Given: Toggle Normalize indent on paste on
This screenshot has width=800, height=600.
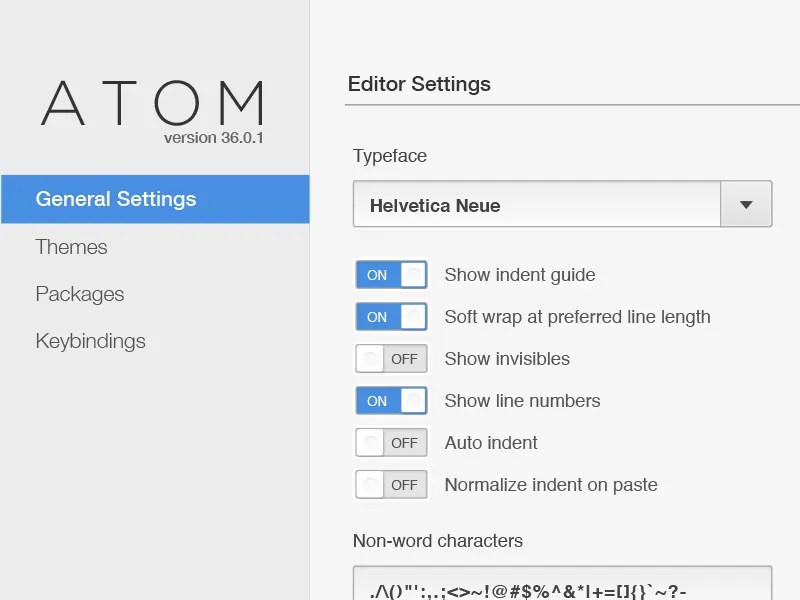Looking at the screenshot, I should 391,484.
